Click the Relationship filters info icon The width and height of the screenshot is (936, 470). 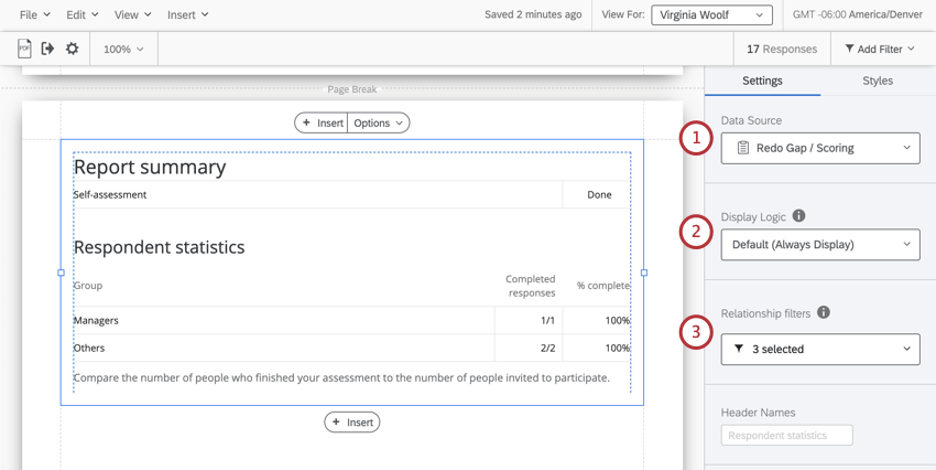tap(824, 312)
